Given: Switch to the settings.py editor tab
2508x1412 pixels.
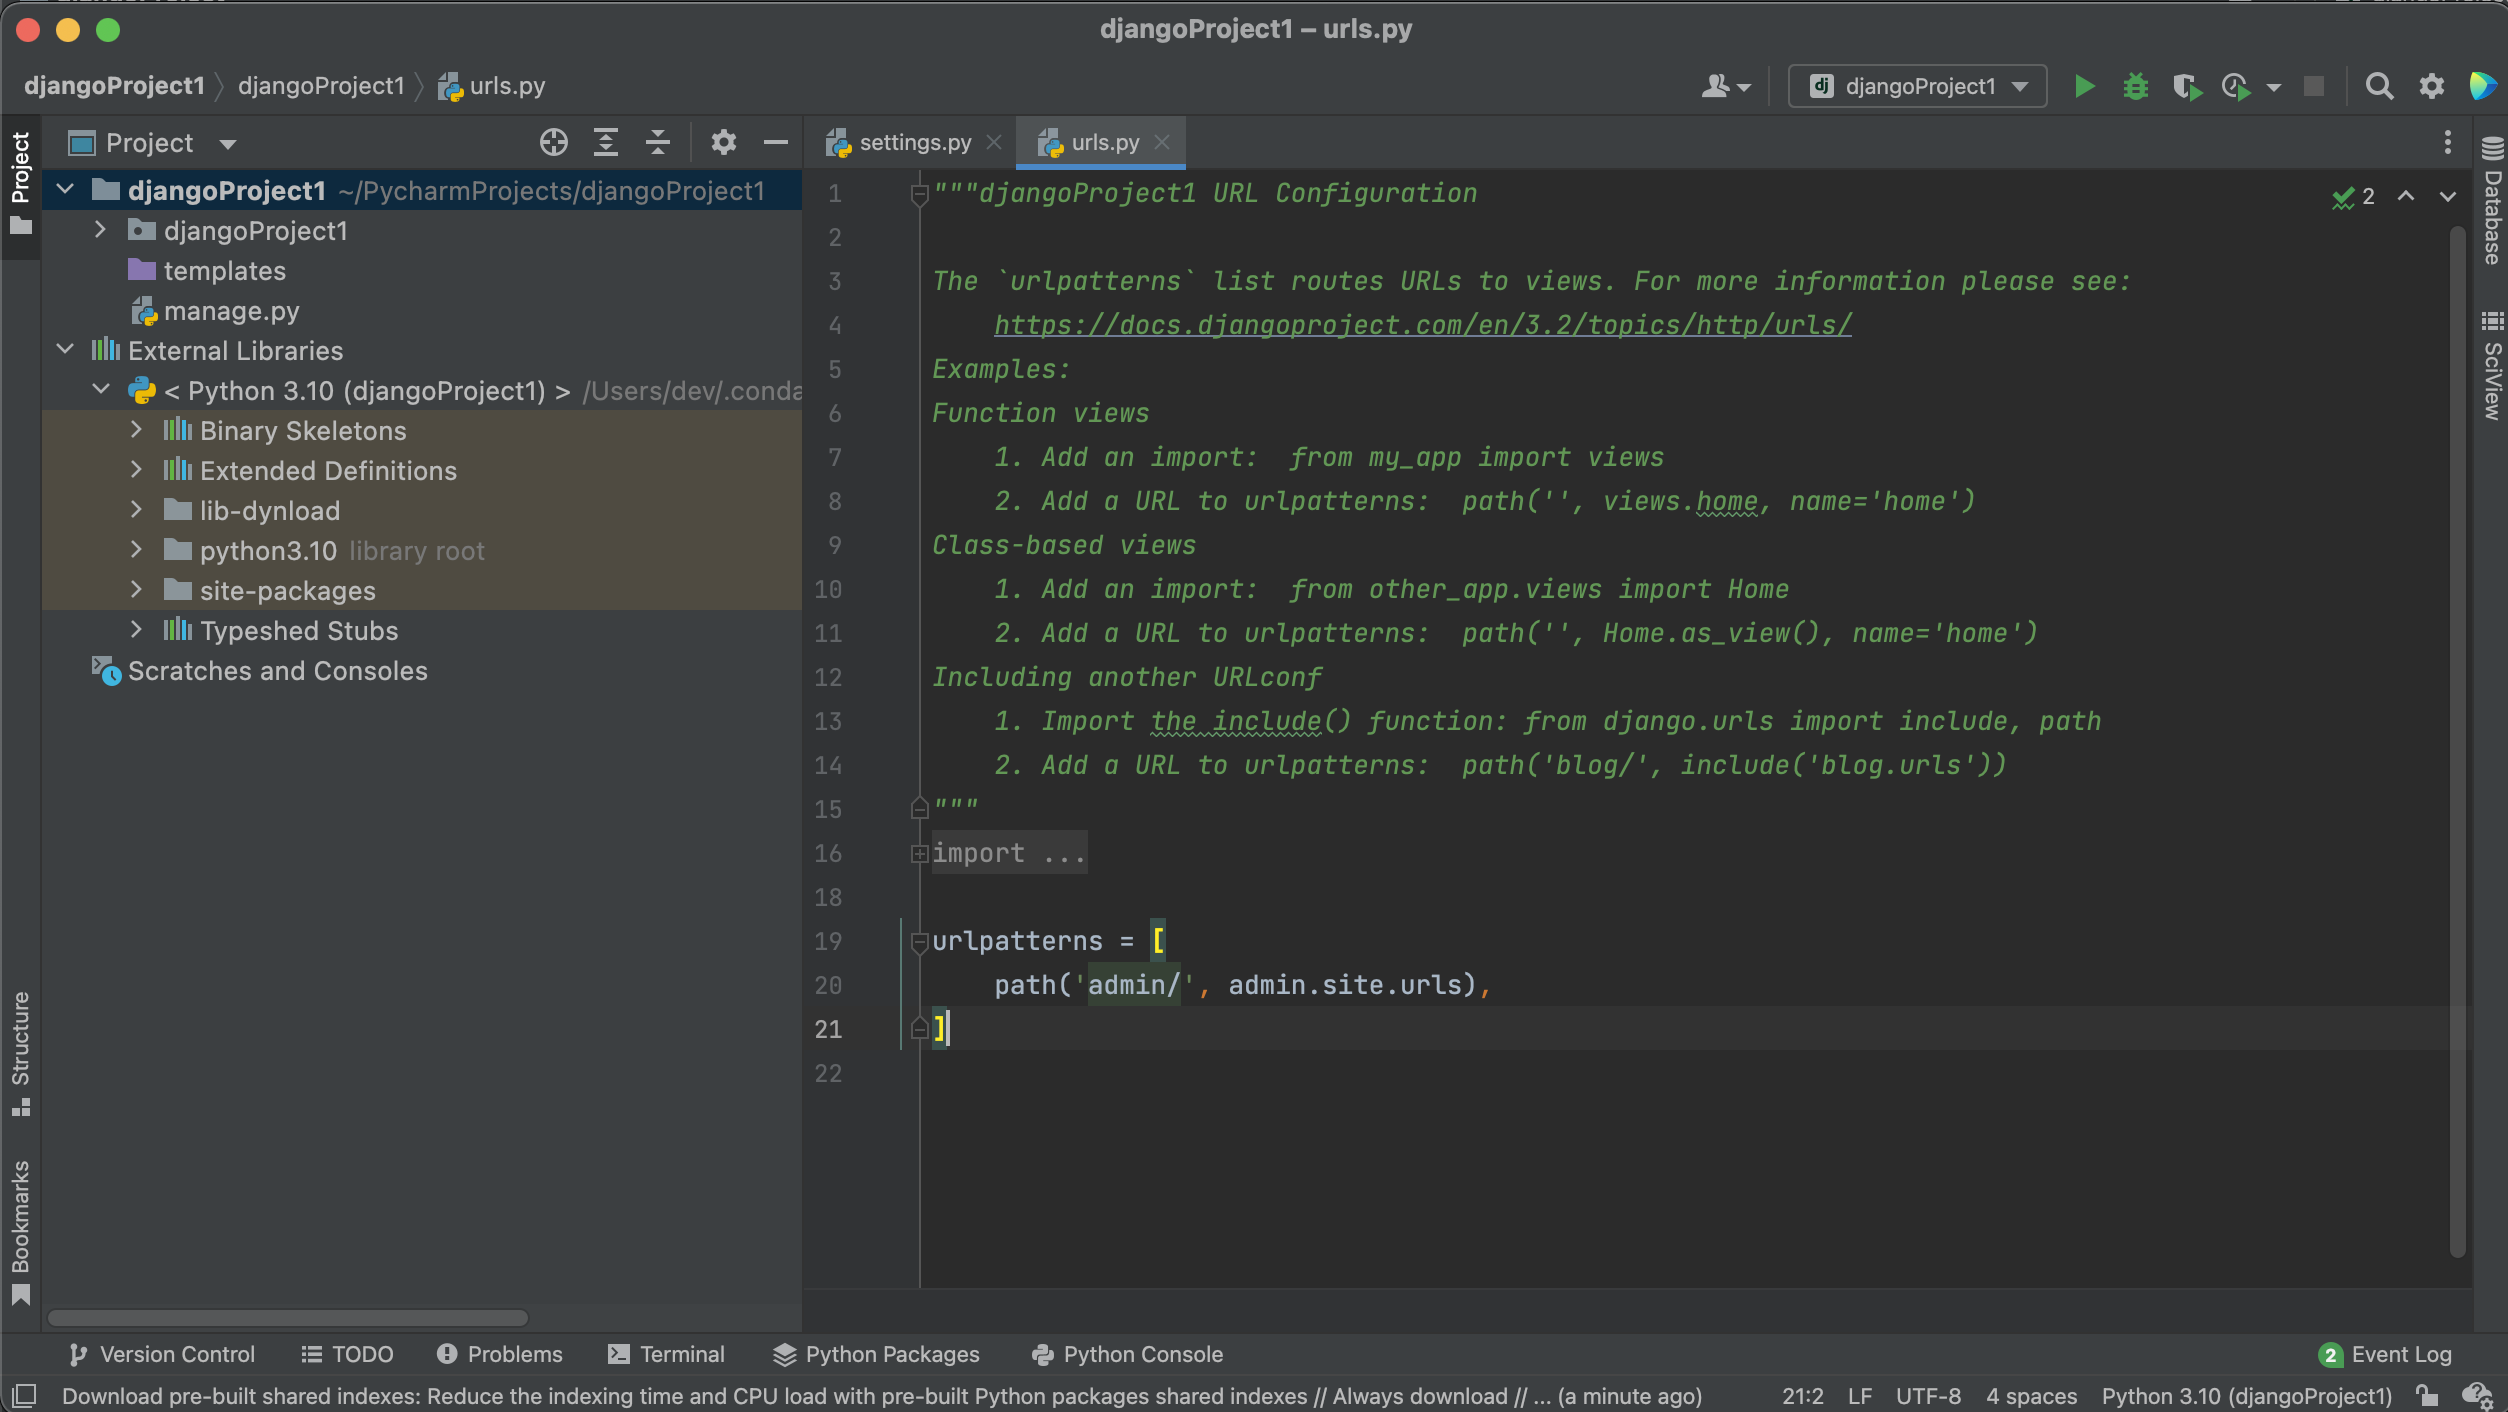Looking at the screenshot, I should click(914, 143).
